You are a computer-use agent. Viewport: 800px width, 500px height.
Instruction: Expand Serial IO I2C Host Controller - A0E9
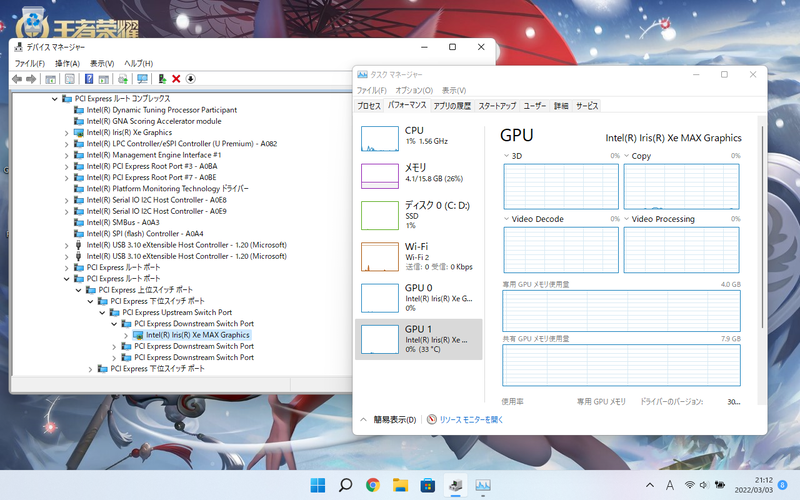66,211
